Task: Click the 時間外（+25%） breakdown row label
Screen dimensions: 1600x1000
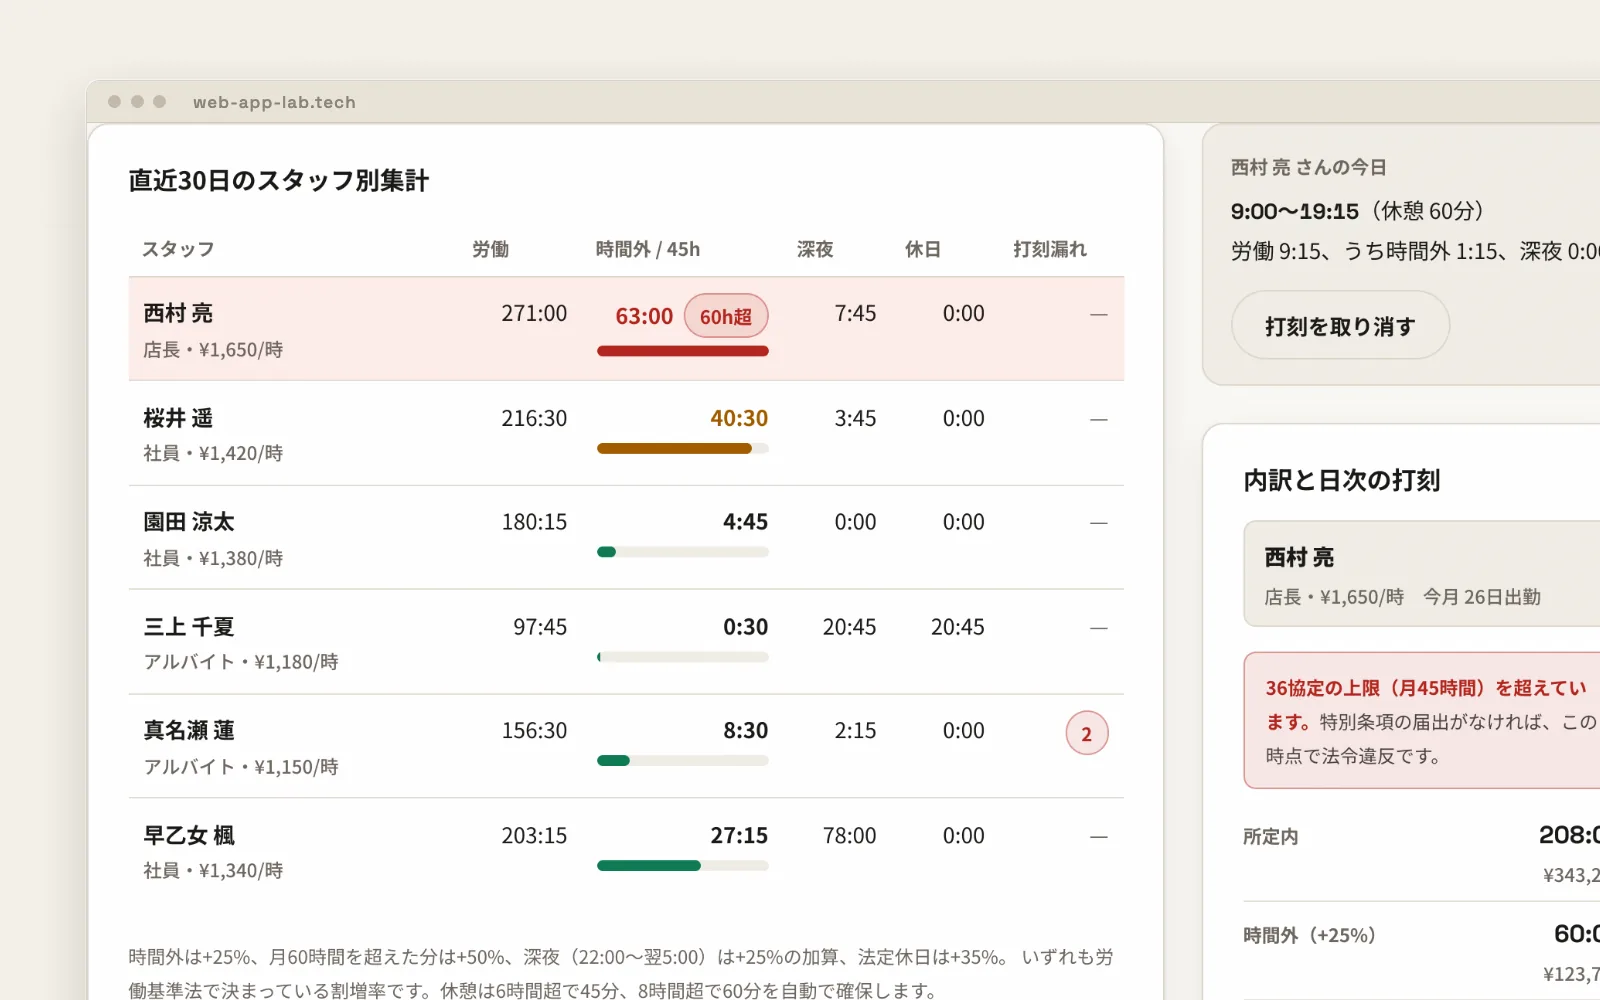Action: click(1310, 935)
